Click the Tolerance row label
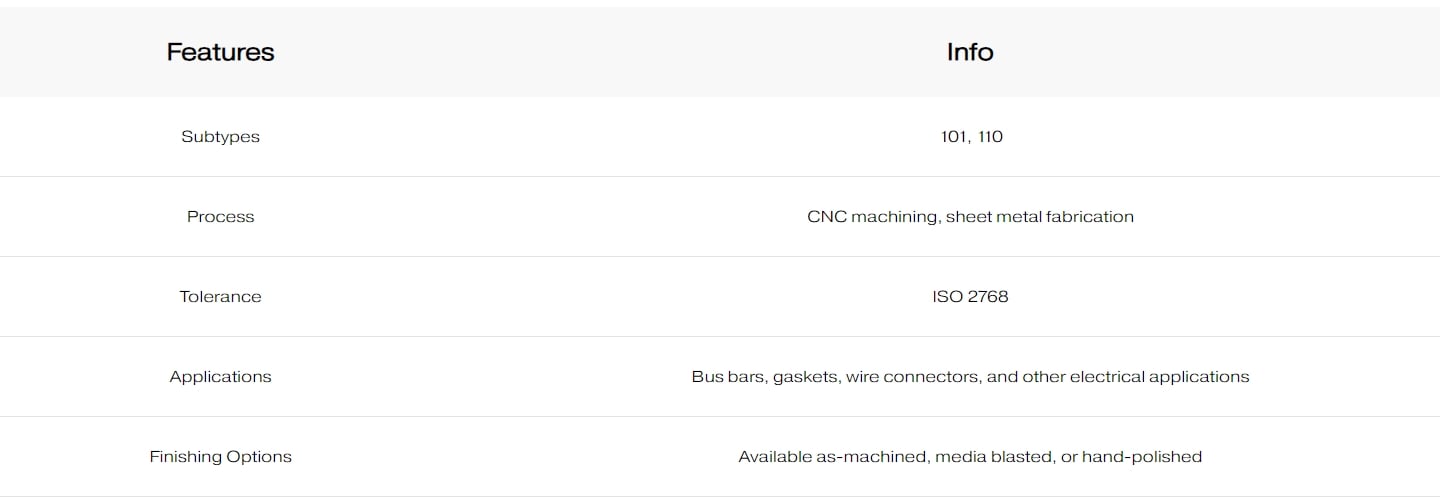Viewport: 1440px width, 503px height. 220,297
